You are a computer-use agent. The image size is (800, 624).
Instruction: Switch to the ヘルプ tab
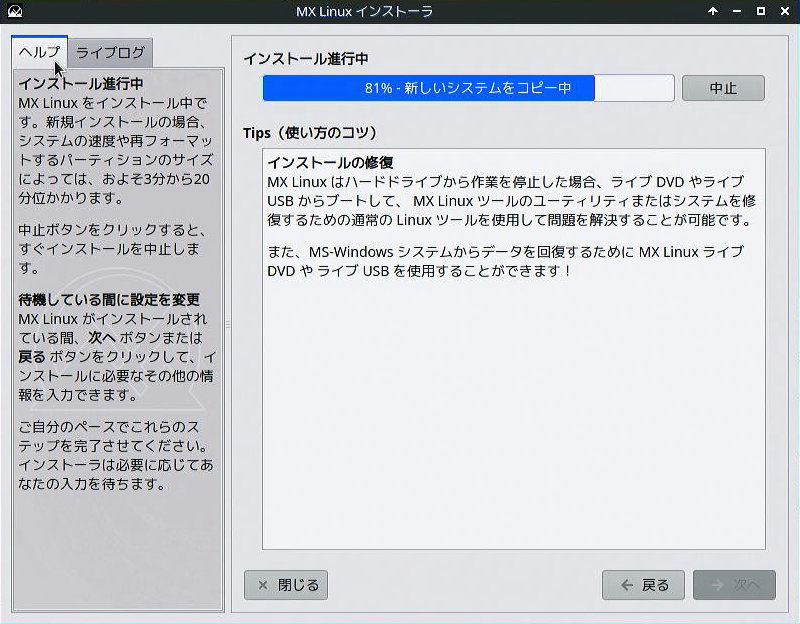click(x=39, y=52)
